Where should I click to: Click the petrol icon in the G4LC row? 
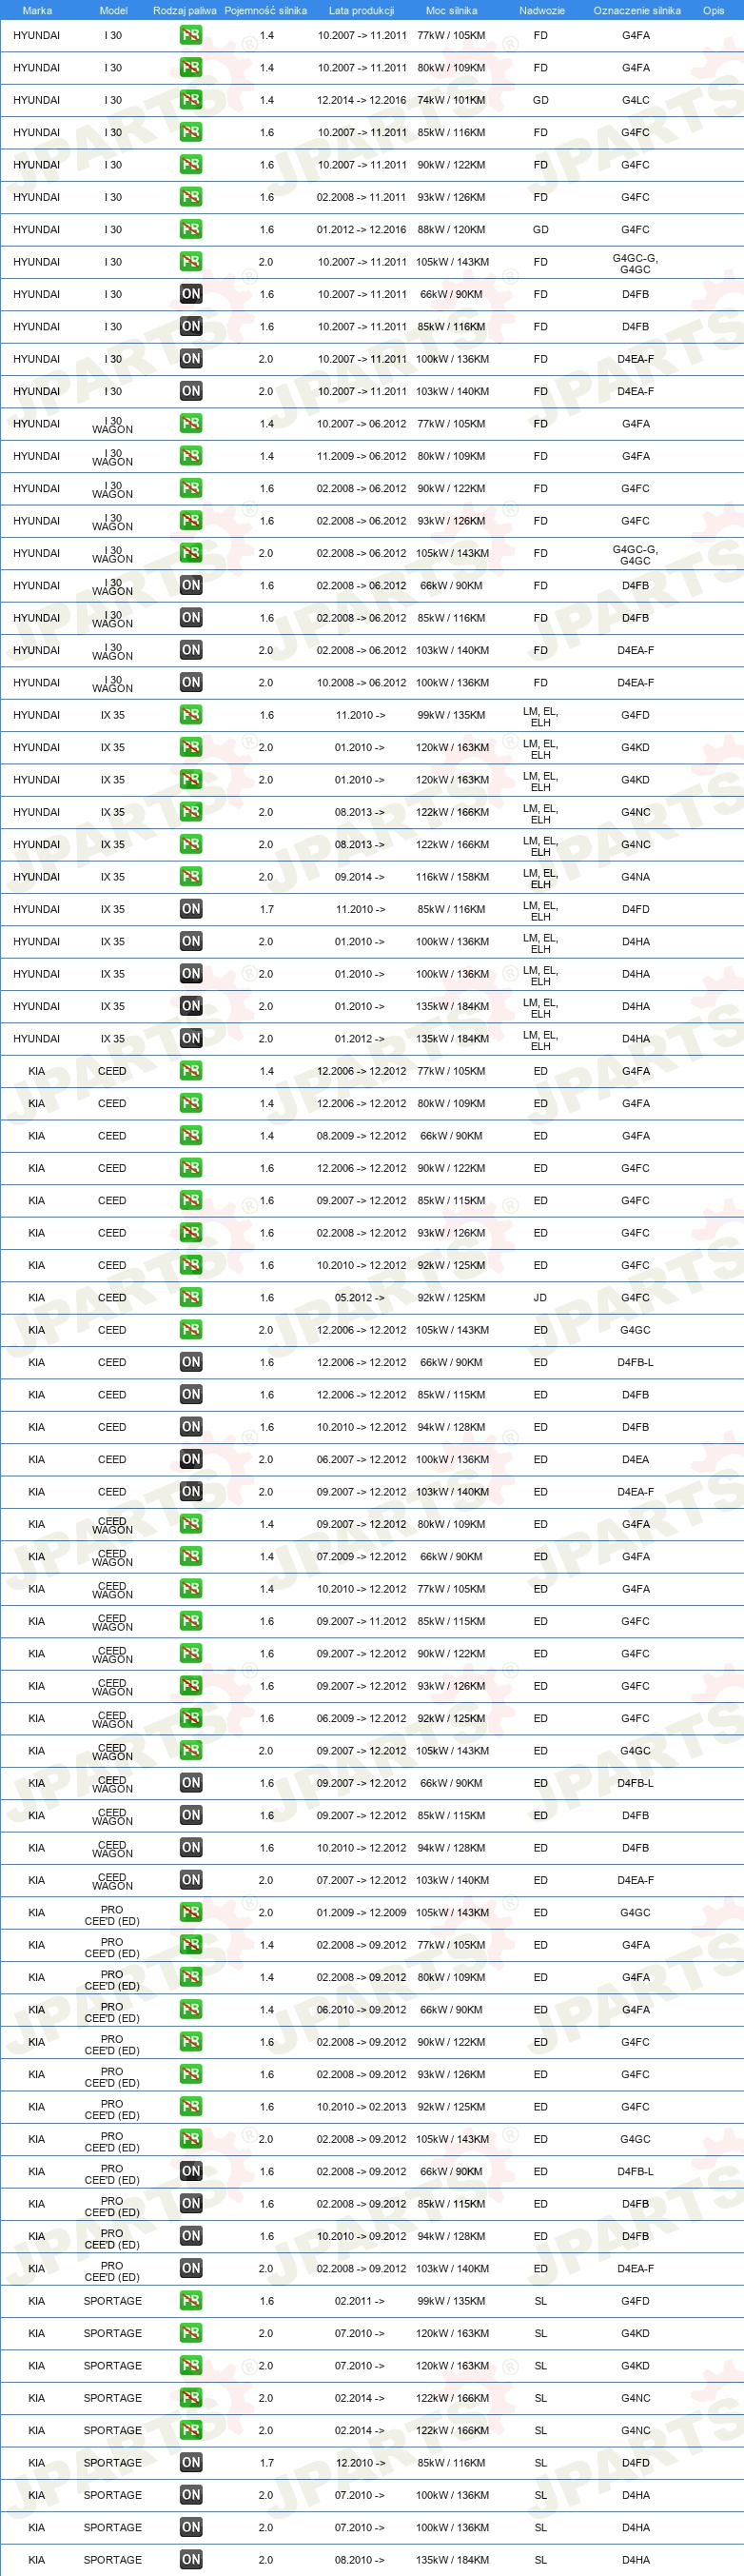click(x=191, y=100)
